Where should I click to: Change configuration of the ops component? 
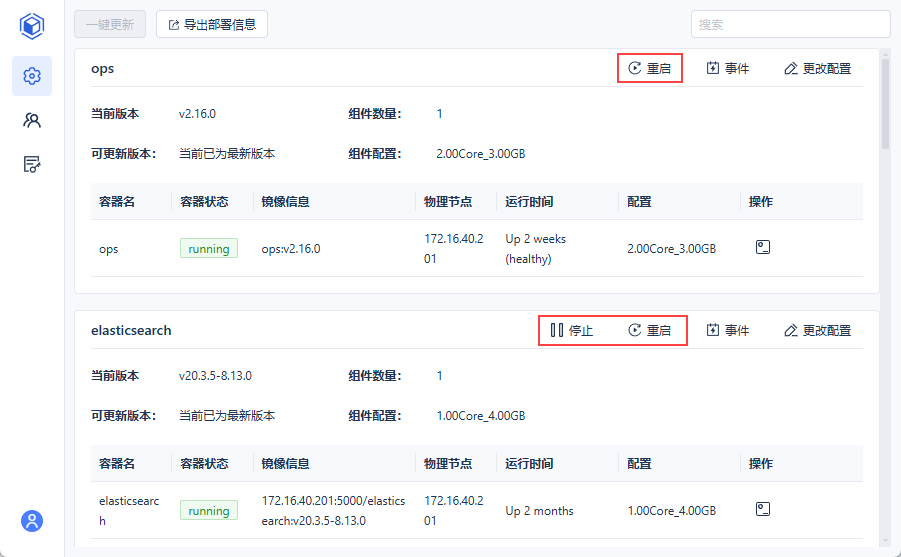(817, 68)
